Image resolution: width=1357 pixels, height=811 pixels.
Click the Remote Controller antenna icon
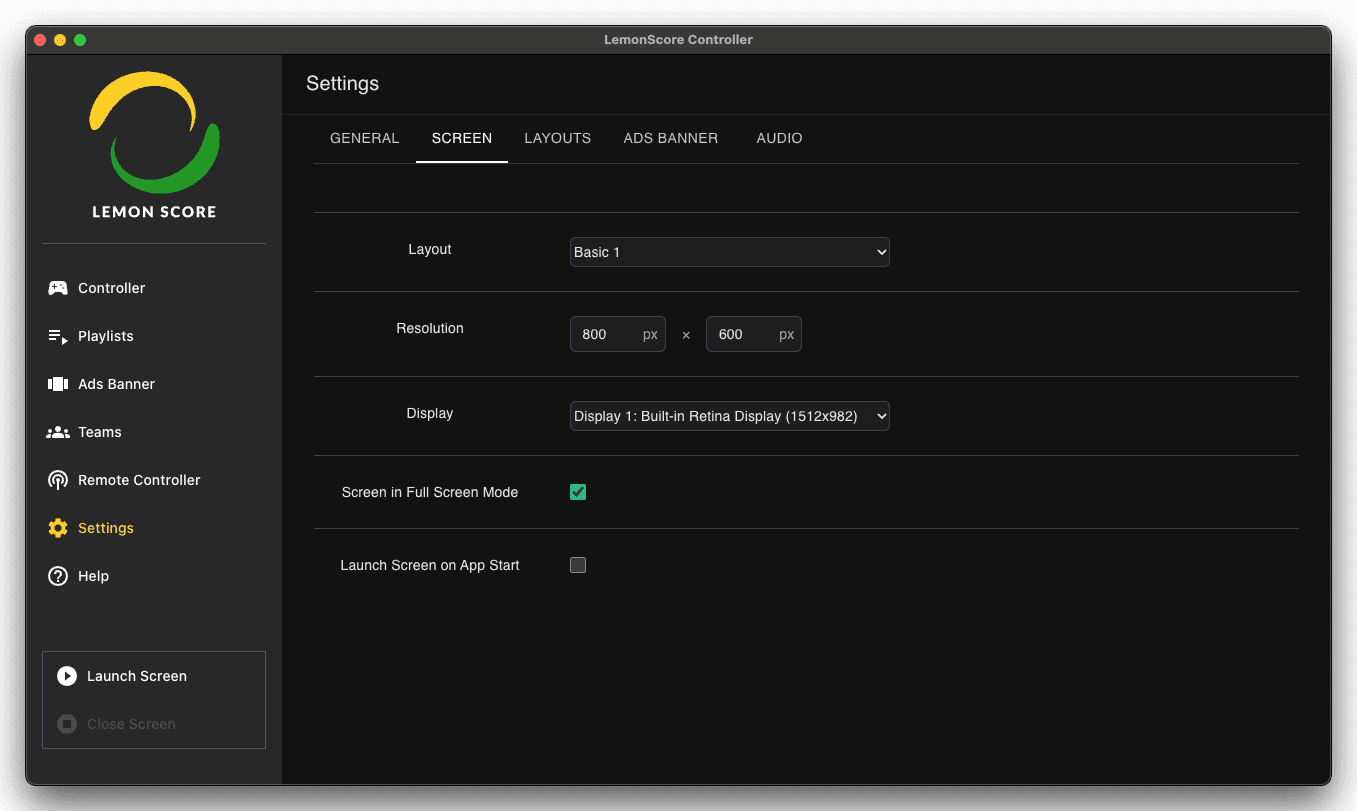pos(58,480)
